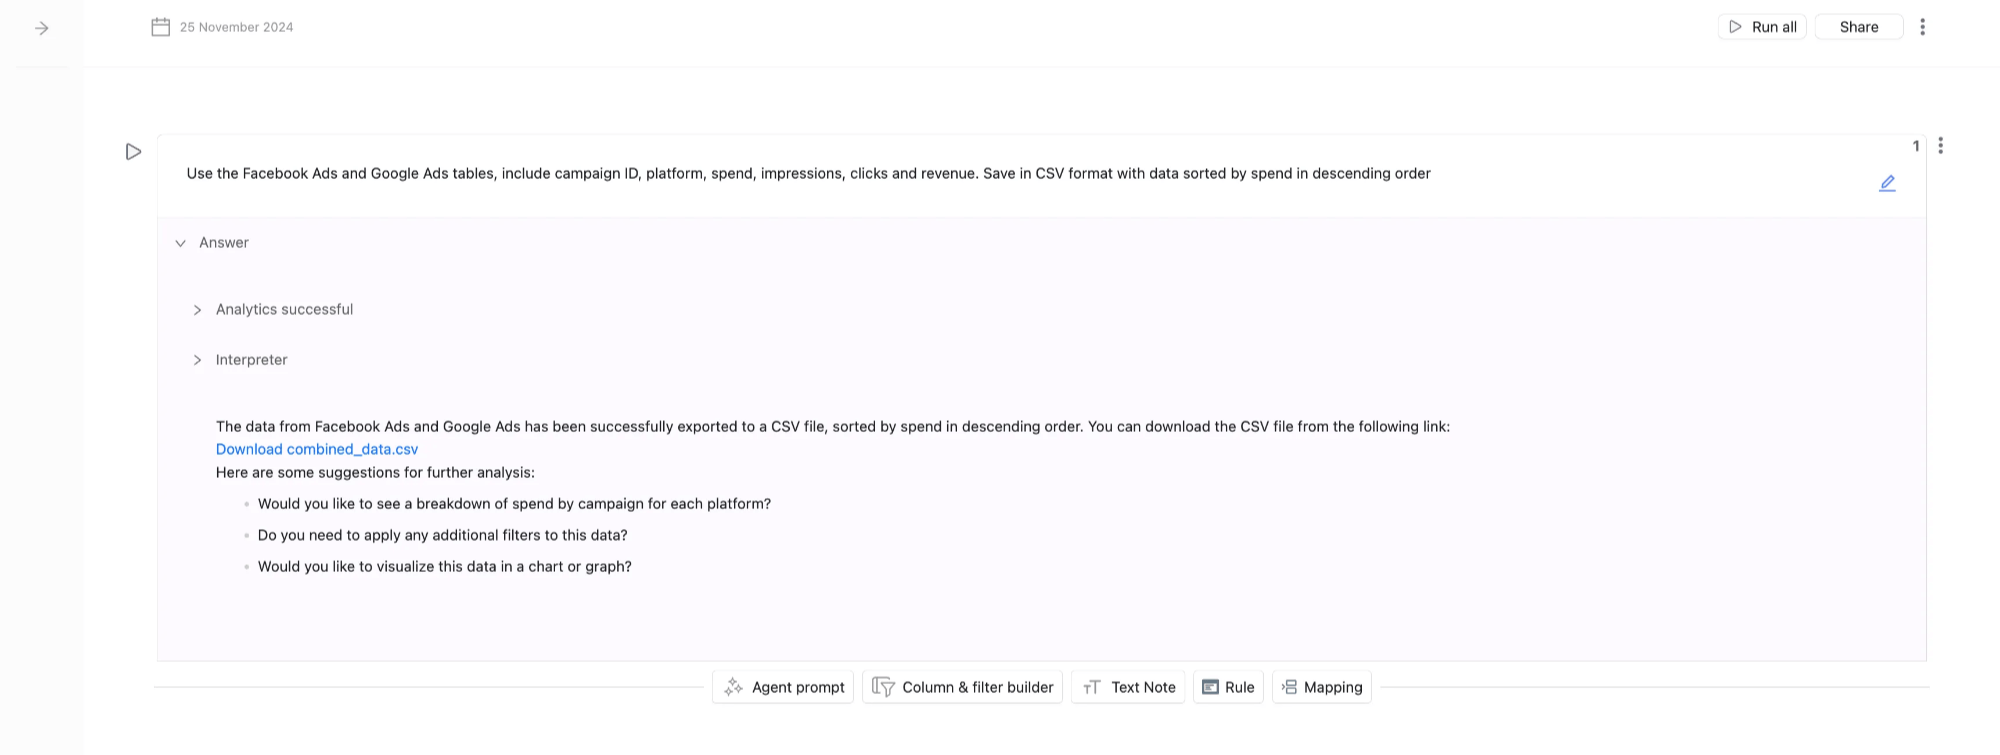
Task: Select the spend breakdown by campaign suggestion
Action: coord(514,504)
